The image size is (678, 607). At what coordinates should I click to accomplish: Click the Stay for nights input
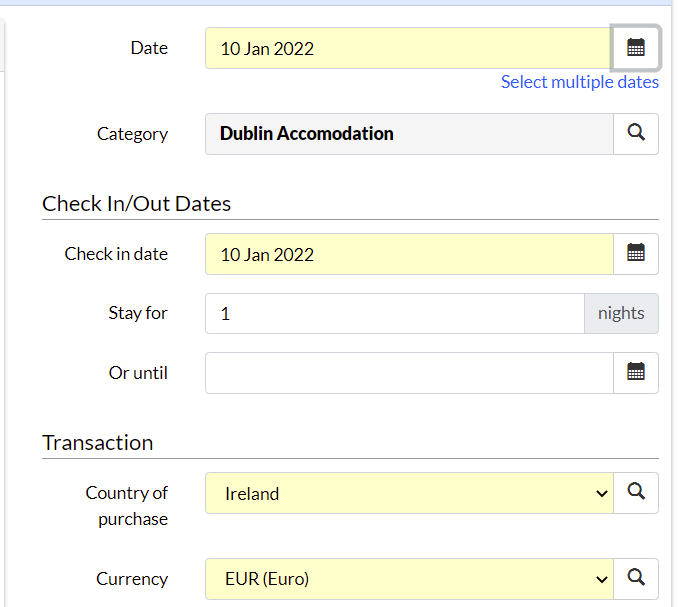pos(395,313)
